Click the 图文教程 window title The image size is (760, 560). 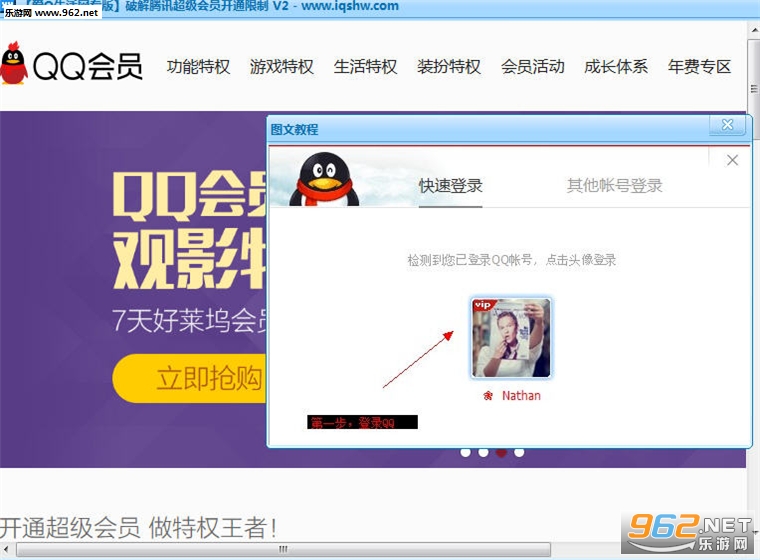[294, 129]
